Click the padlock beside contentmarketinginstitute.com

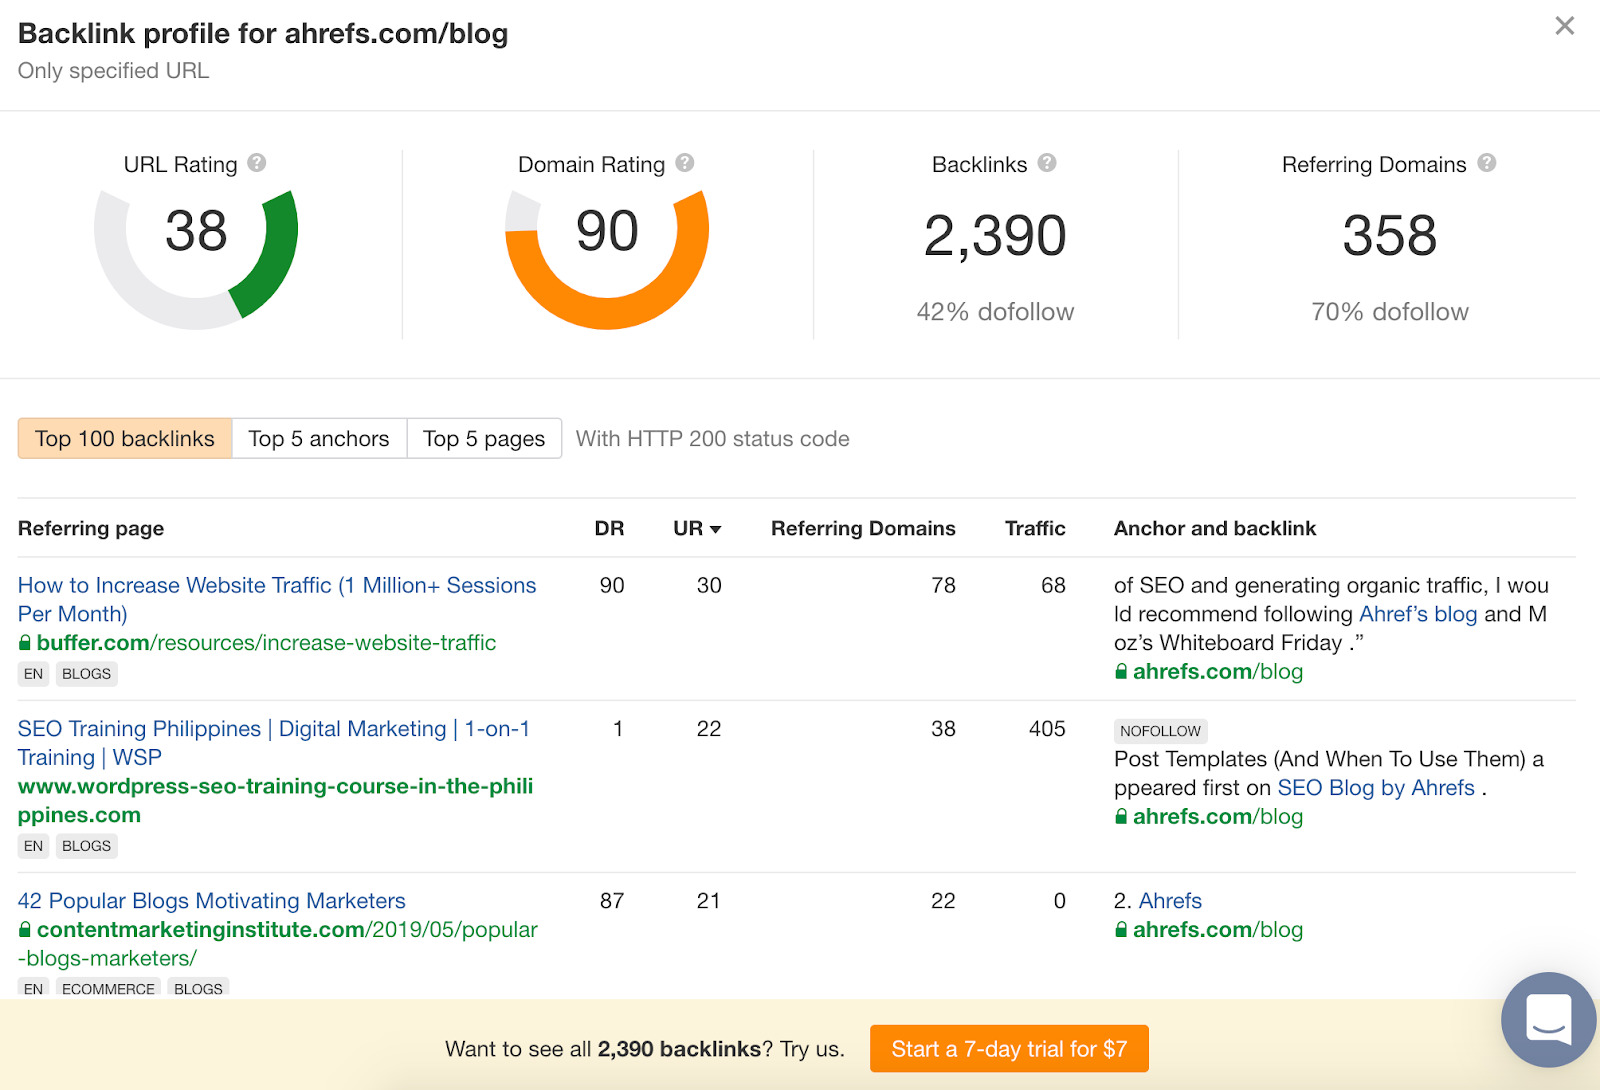click(x=25, y=930)
